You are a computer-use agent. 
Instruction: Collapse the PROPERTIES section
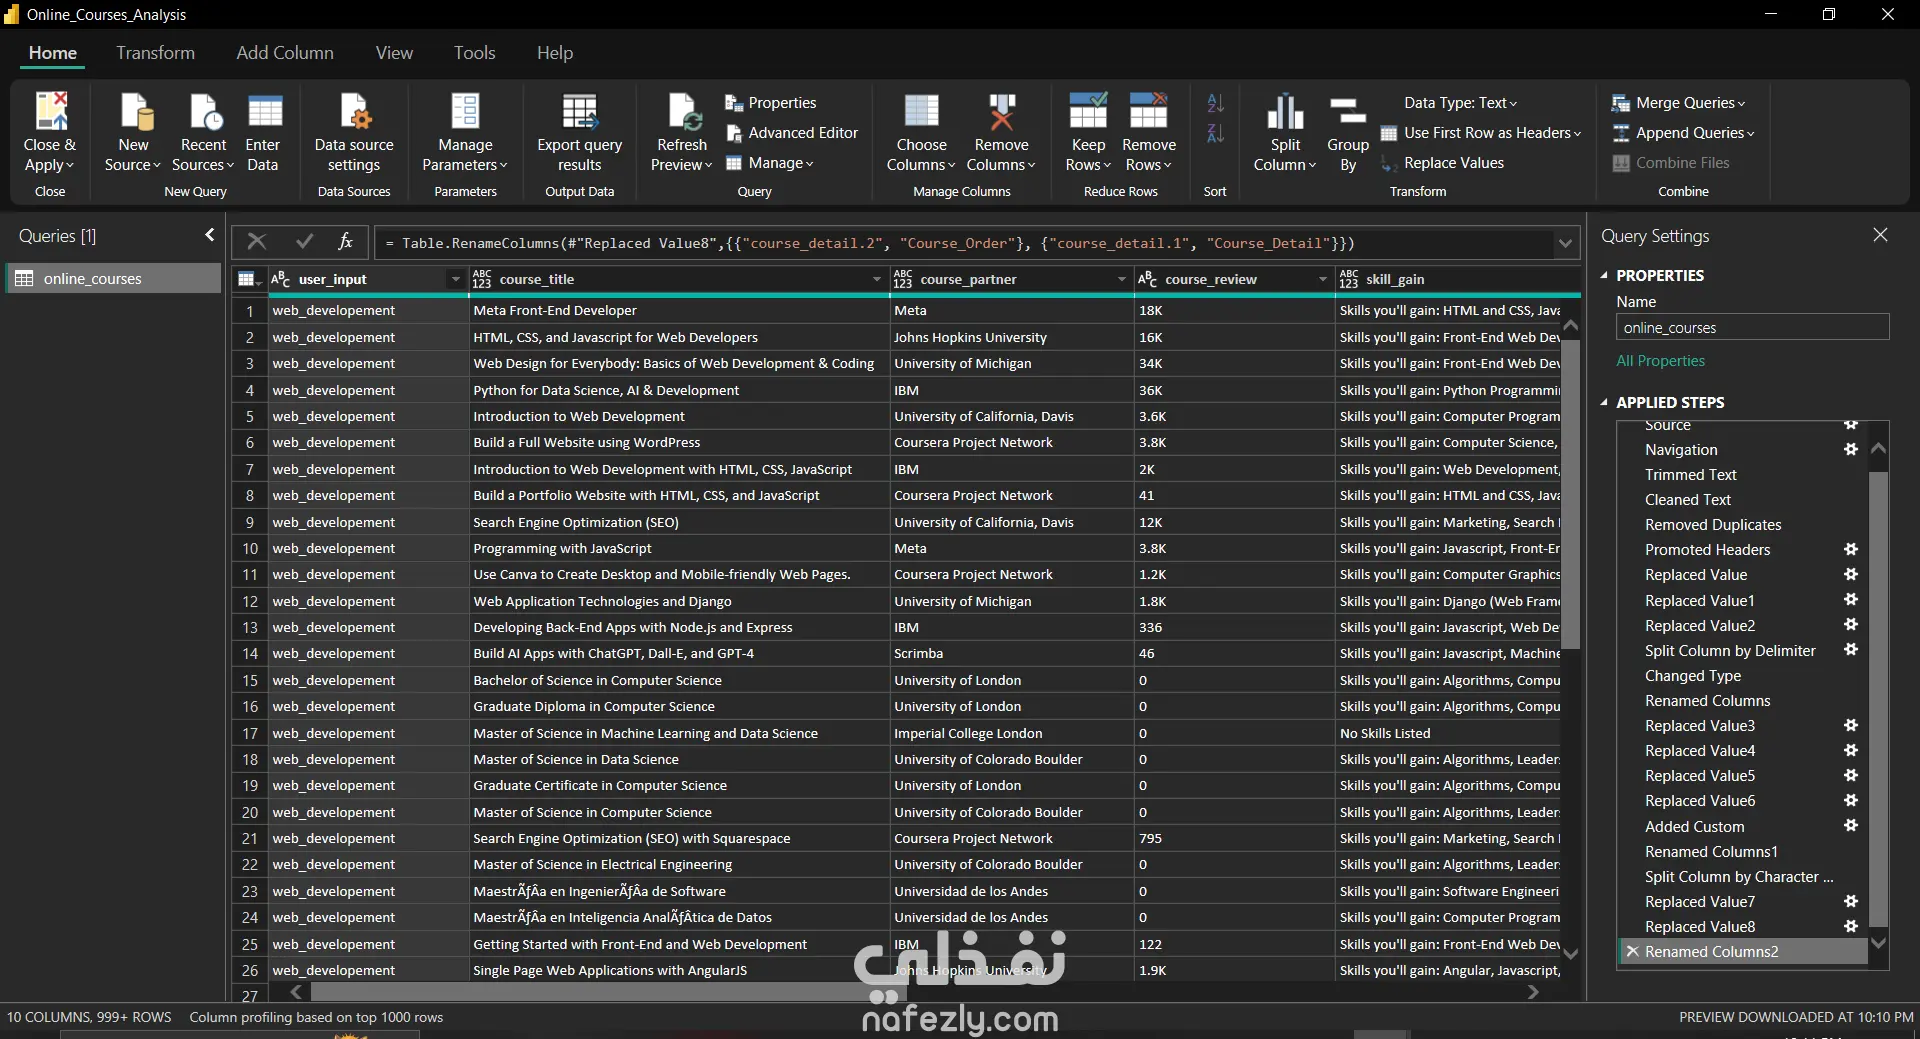click(x=1604, y=275)
